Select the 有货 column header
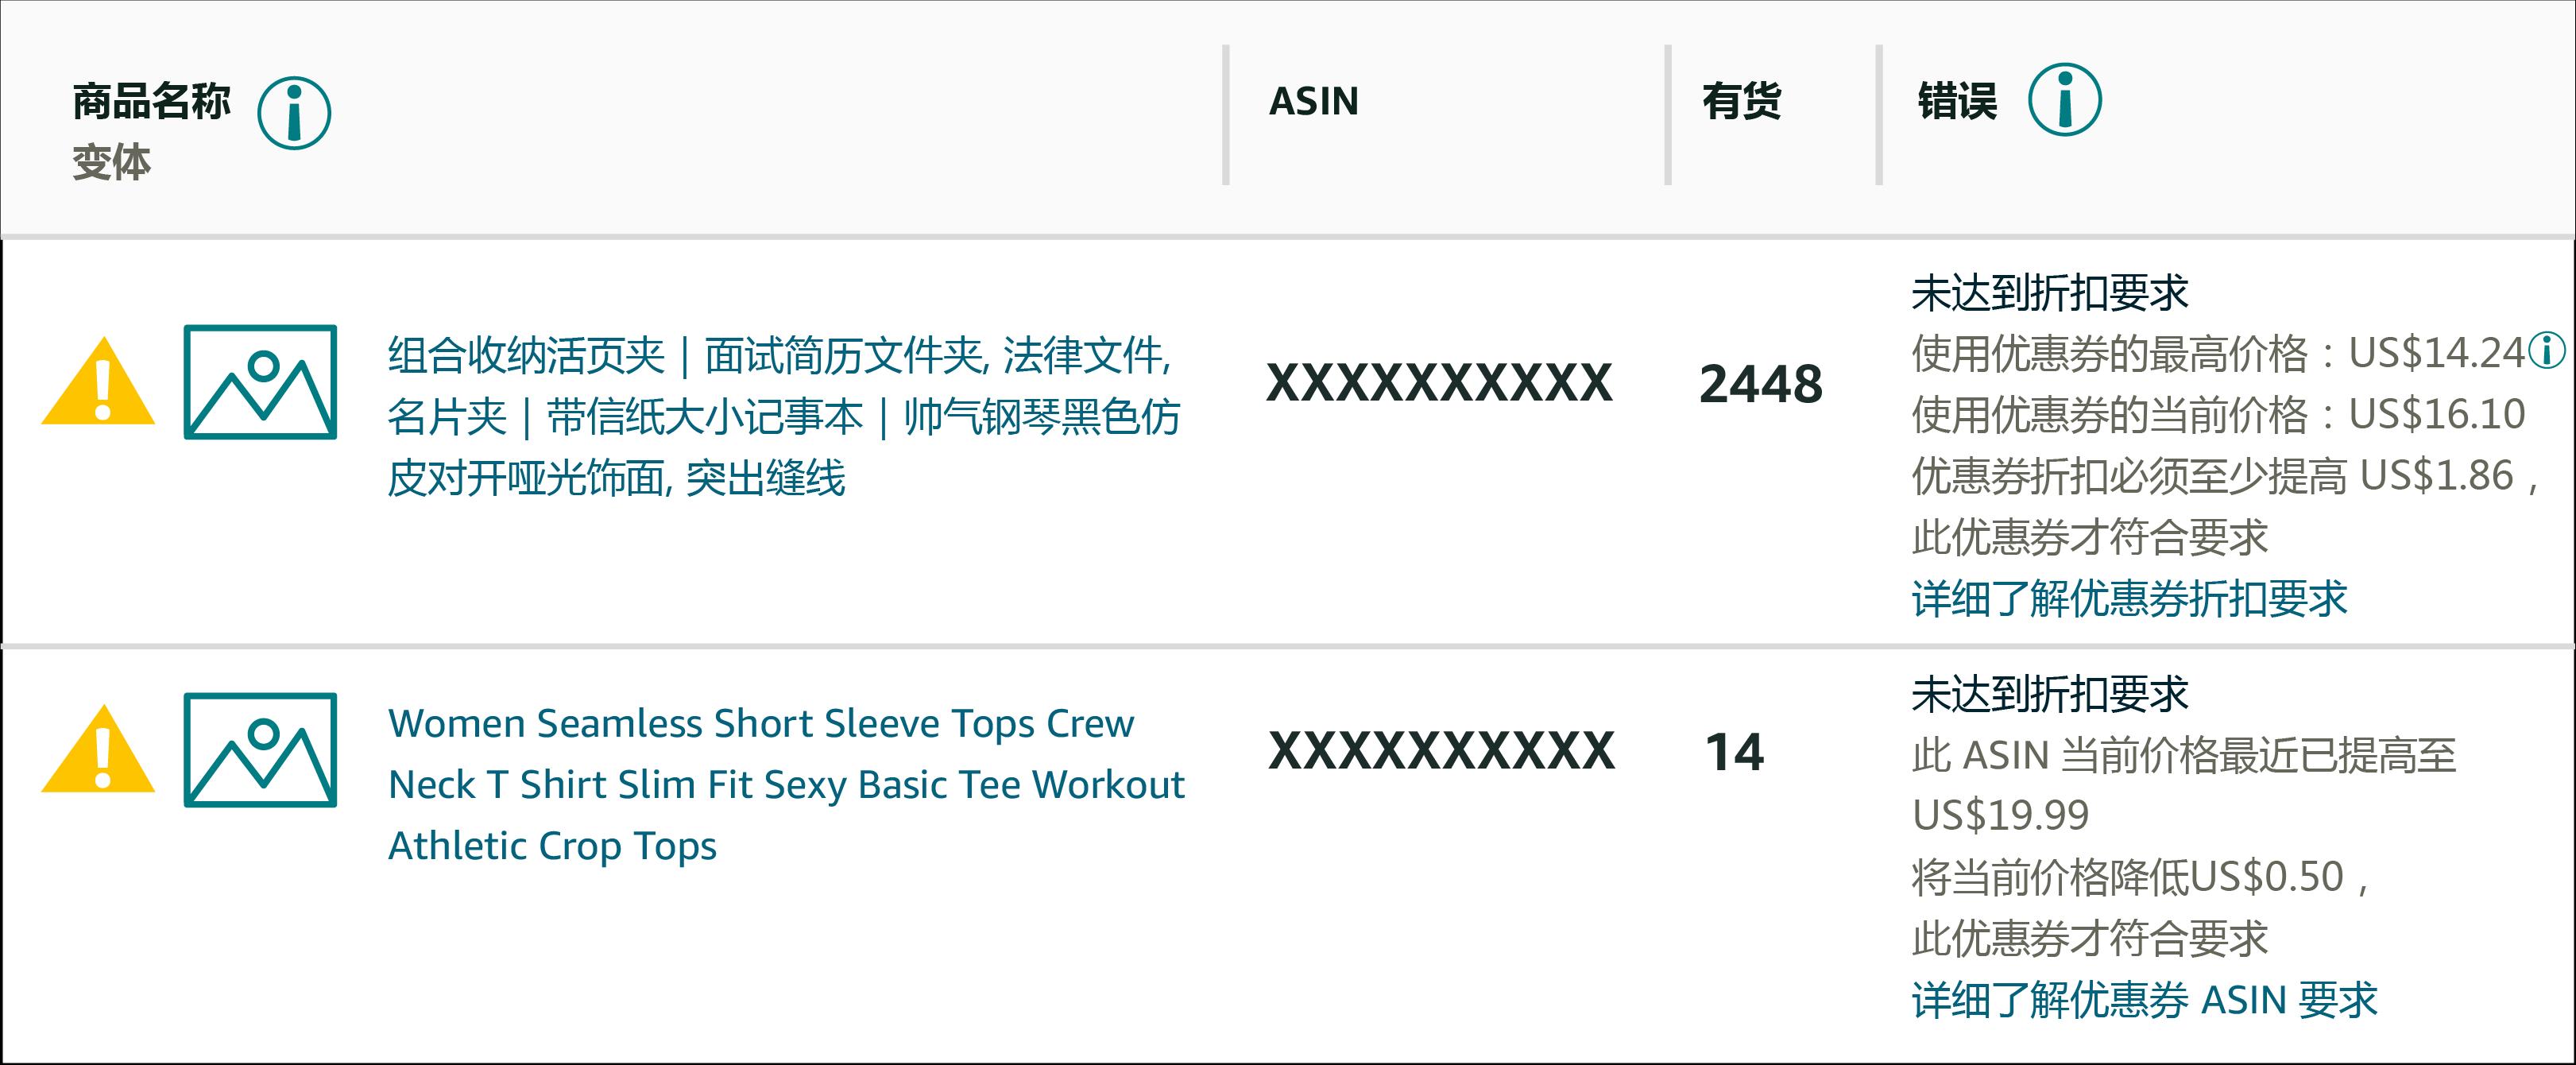 pyautogui.click(x=1741, y=101)
